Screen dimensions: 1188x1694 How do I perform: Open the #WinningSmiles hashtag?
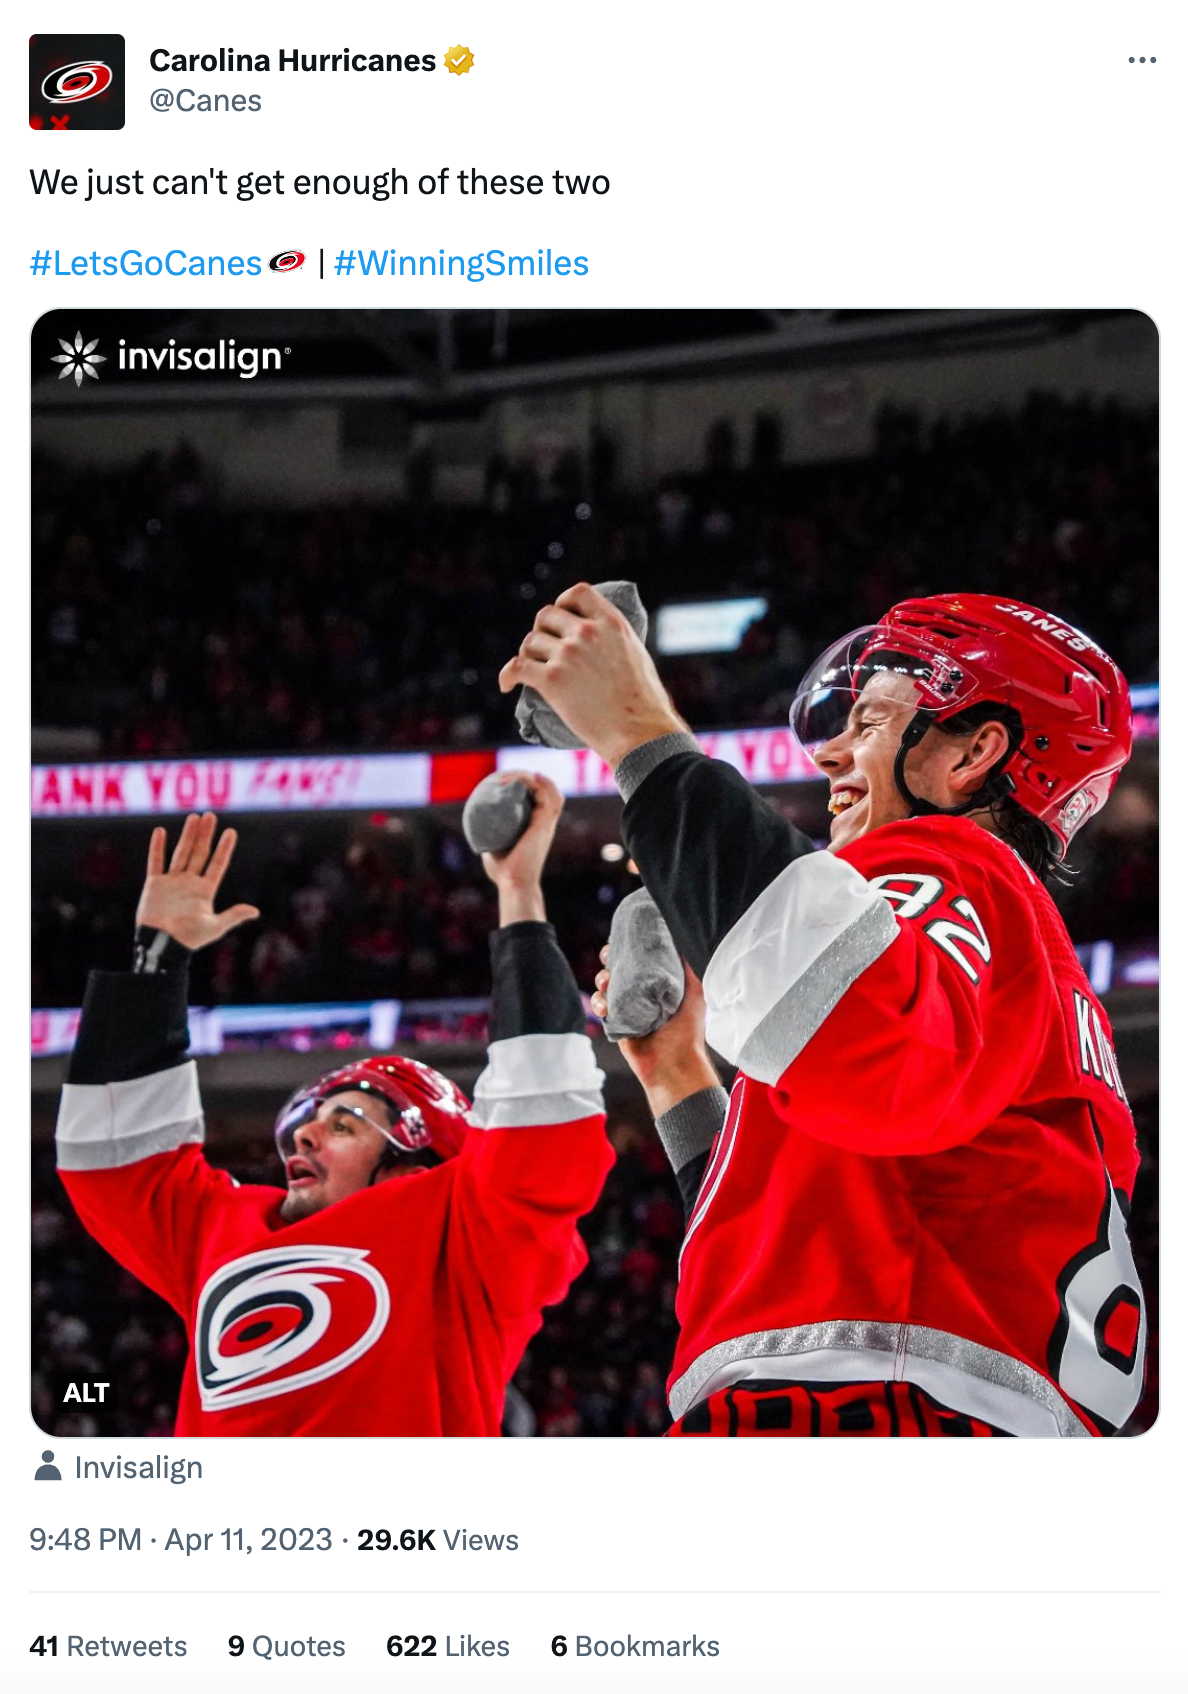click(461, 263)
